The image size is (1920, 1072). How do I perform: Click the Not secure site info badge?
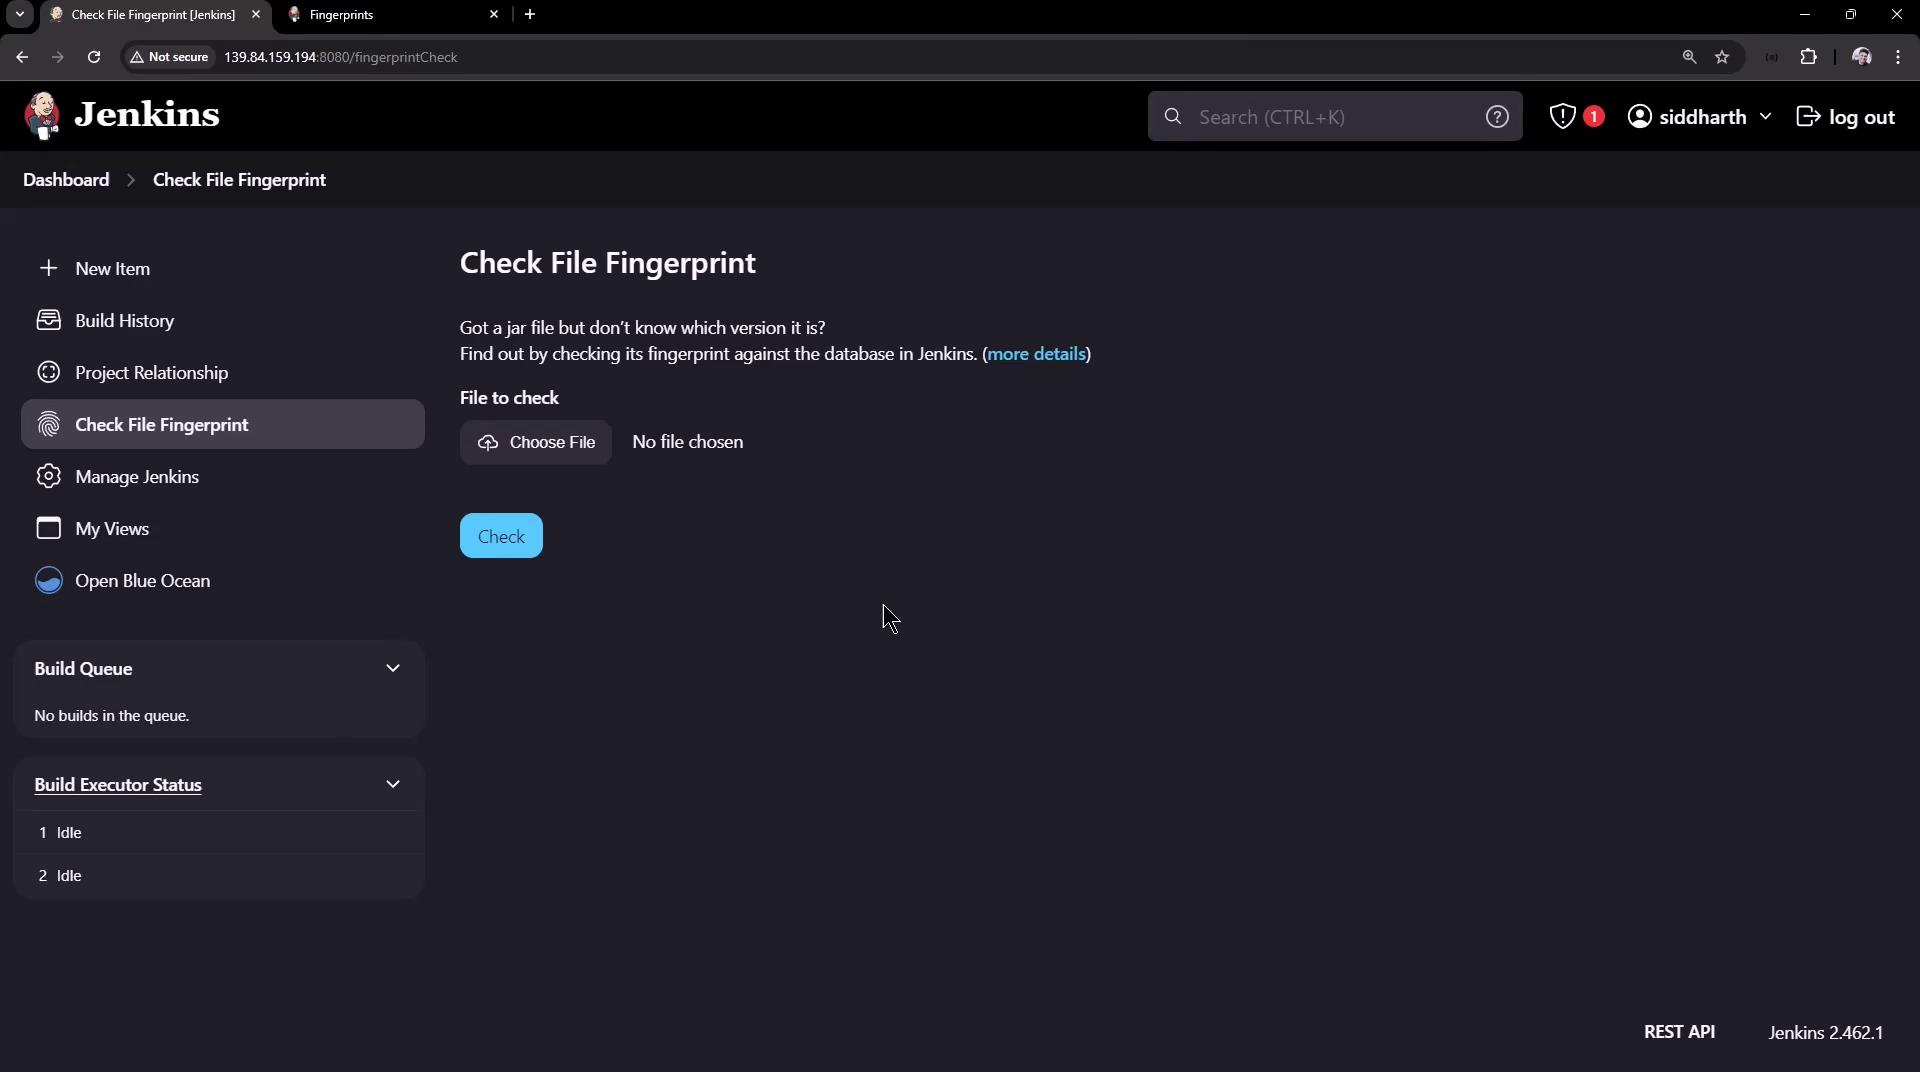point(169,57)
